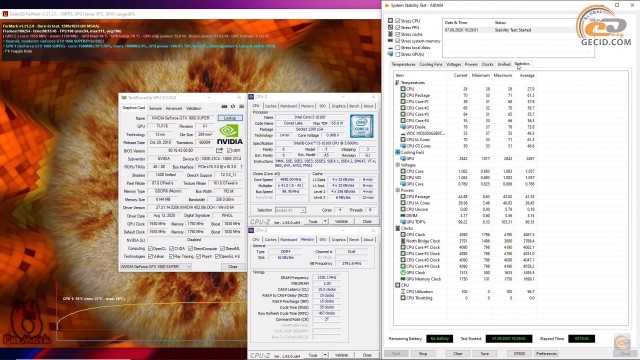Click the 'Stability Test: Started' log entry
The width and height of the screenshot is (640, 360).
tap(513, 30)
